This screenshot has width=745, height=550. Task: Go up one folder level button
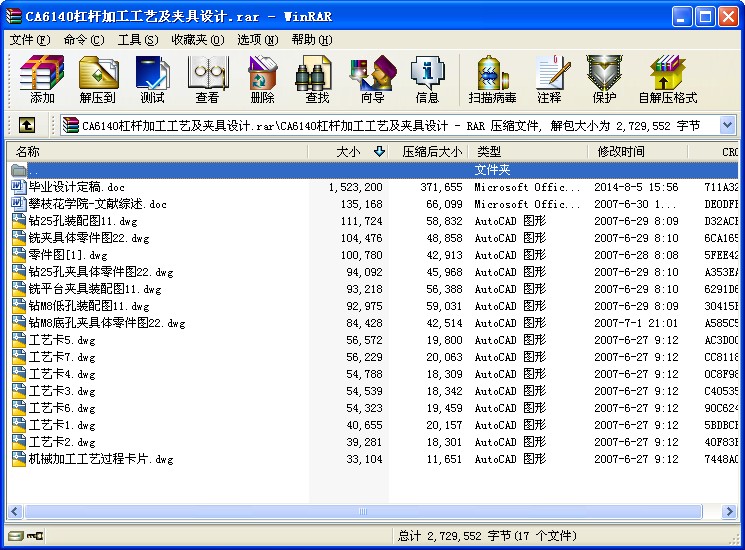pos(27,125)
